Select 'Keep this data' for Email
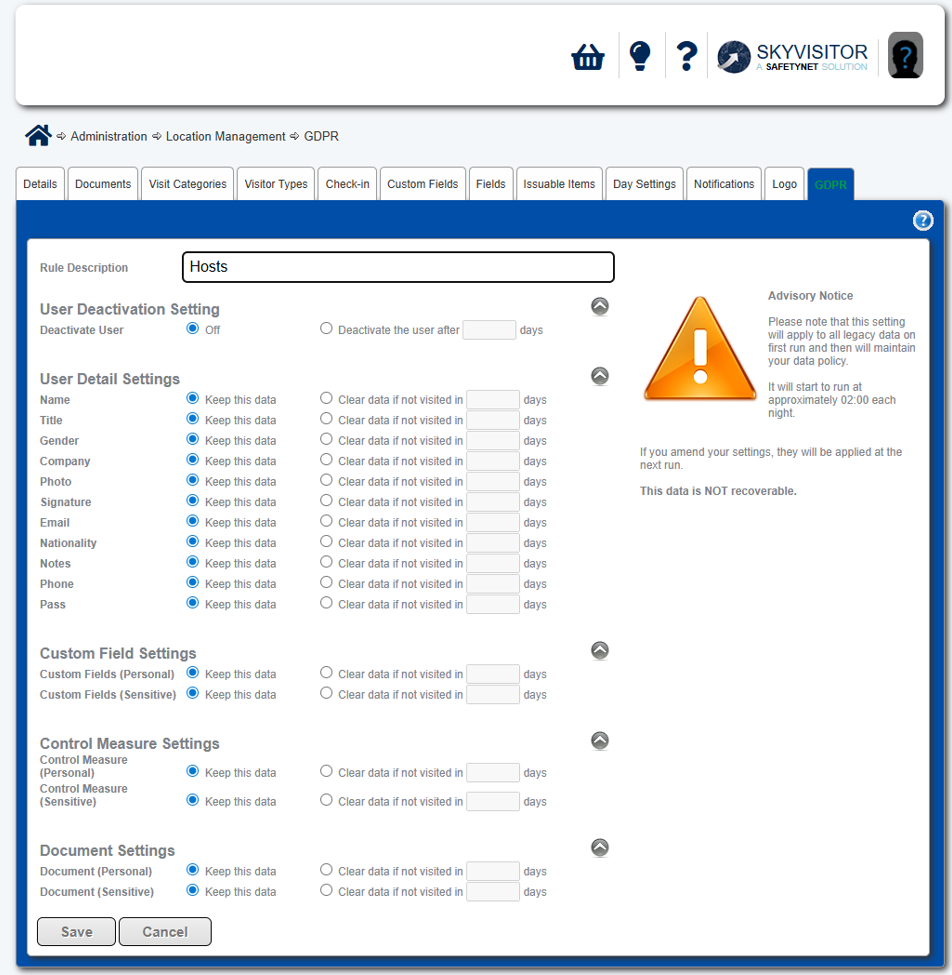This screenshot has width=952, height=975. click(193, 521)
